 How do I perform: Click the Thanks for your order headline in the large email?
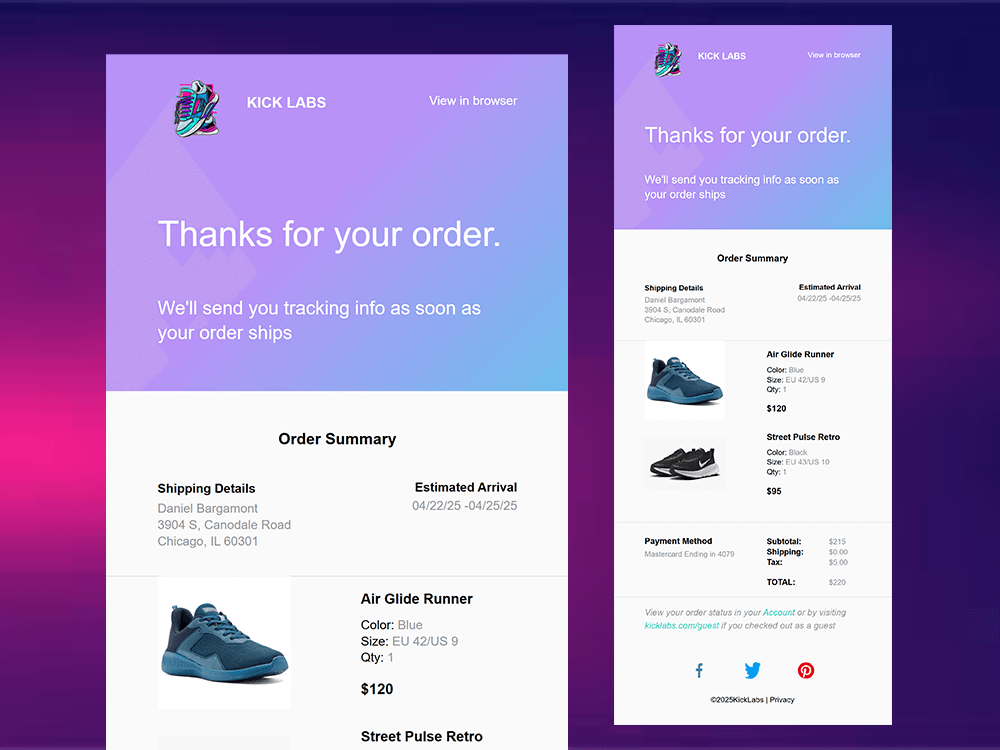coord(329,235)
